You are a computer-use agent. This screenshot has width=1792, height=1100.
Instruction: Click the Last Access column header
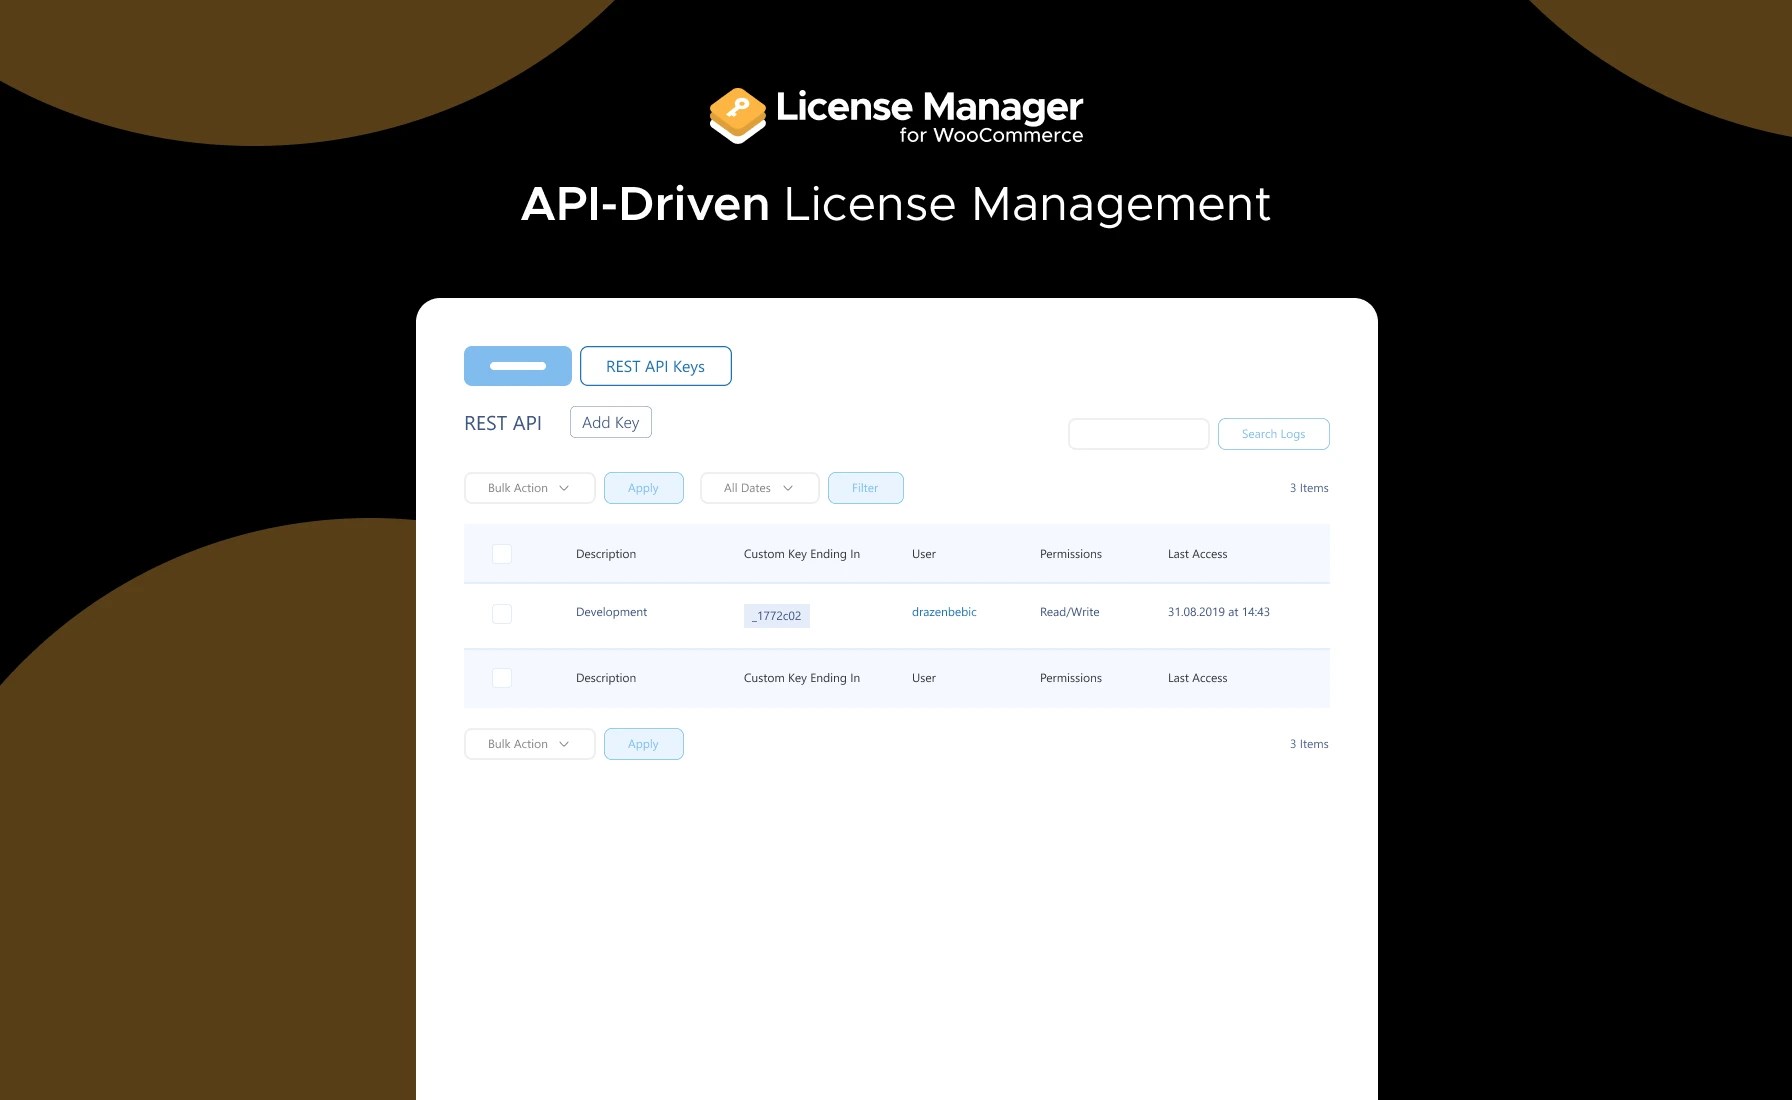coord(1196,553)
